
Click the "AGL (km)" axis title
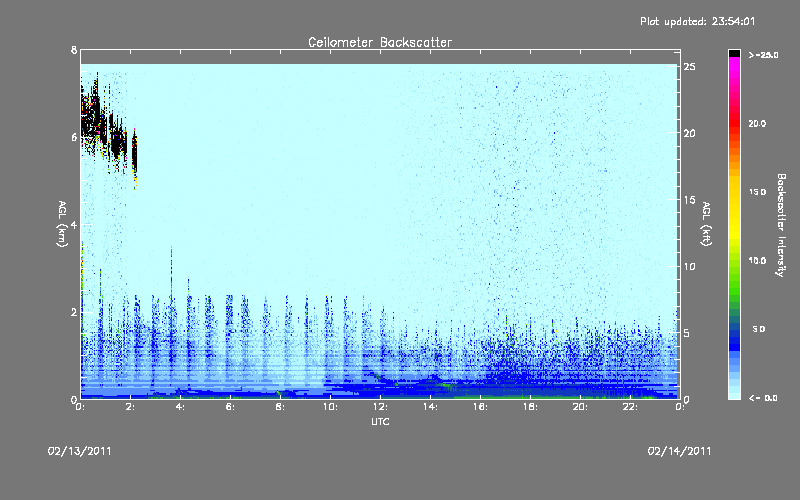tap(62, 224)
